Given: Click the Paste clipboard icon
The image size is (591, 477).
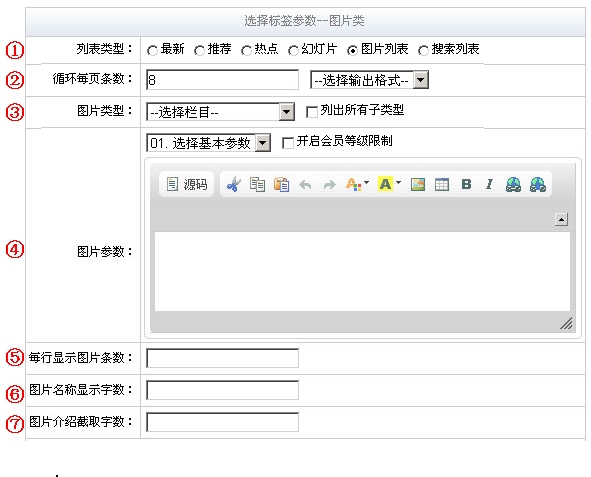Looking at the screenshot, I should point(282,184).
